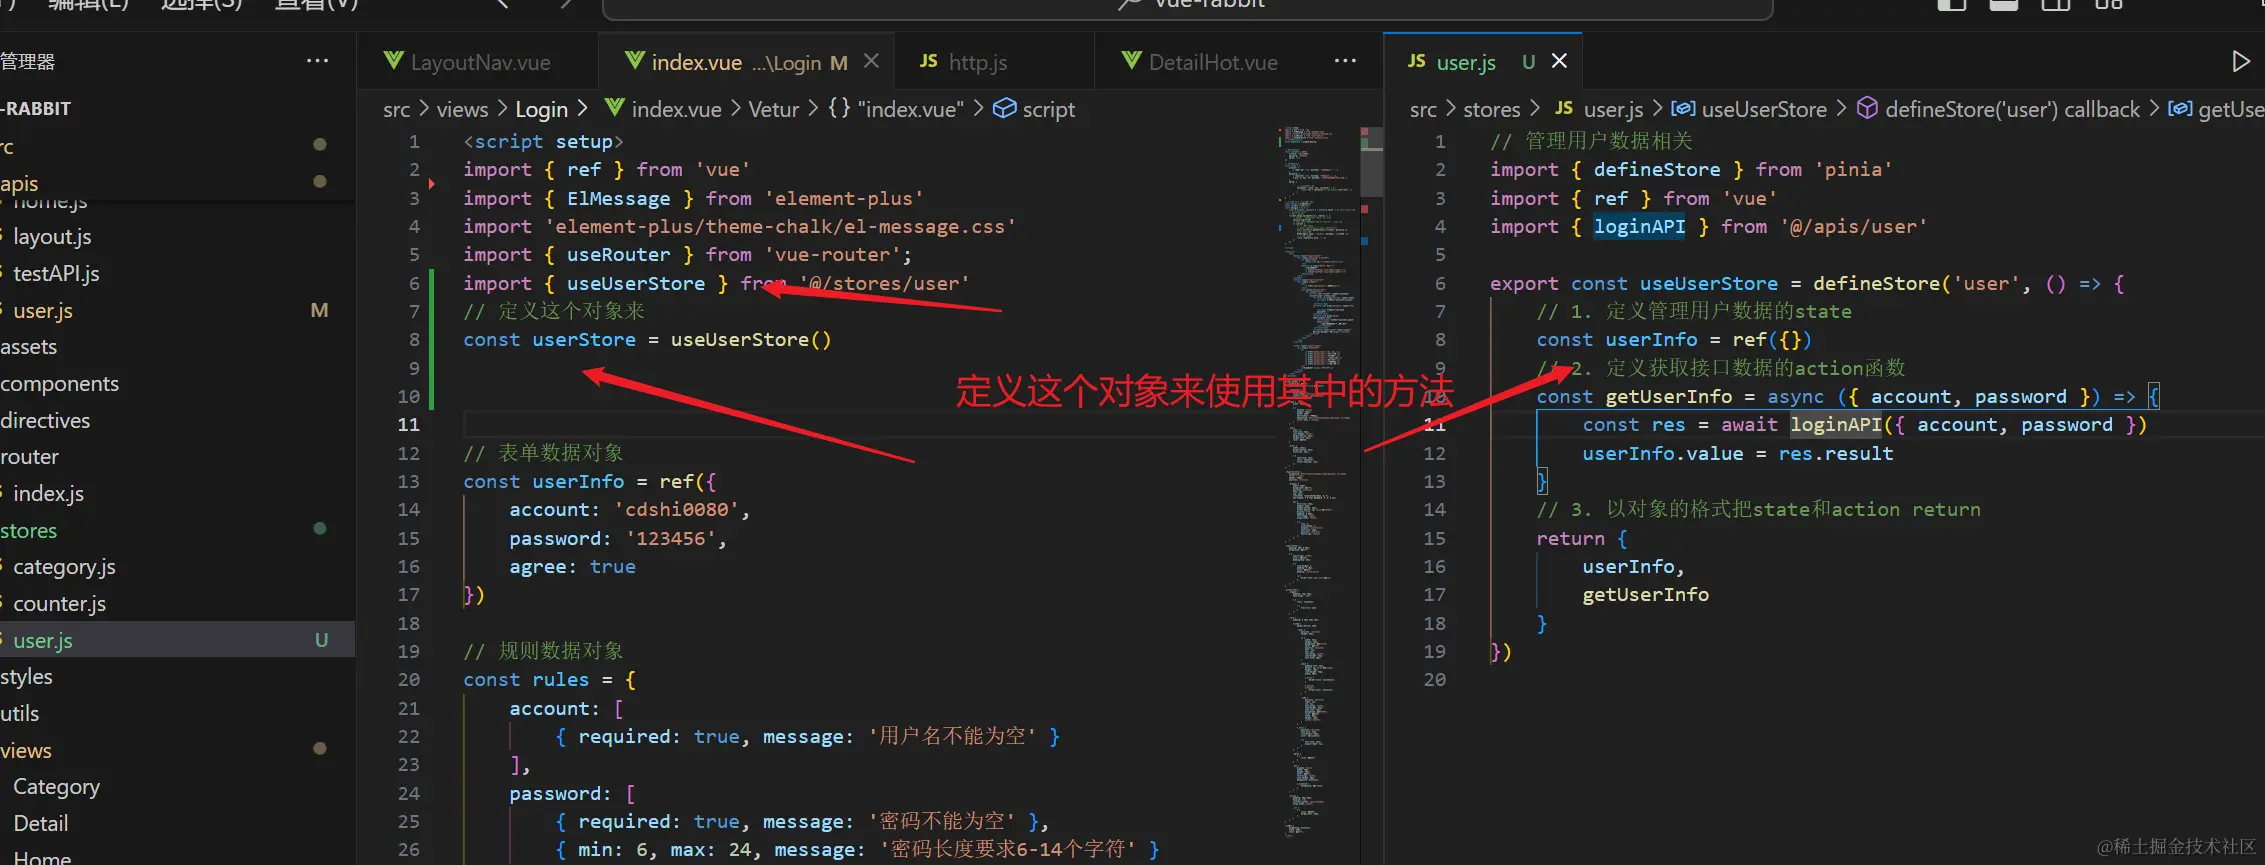This screenshot has width=2265, height=865.
Task: Click 'defineStore' import on user.js line 2
Action: [x=1657, y=169]
